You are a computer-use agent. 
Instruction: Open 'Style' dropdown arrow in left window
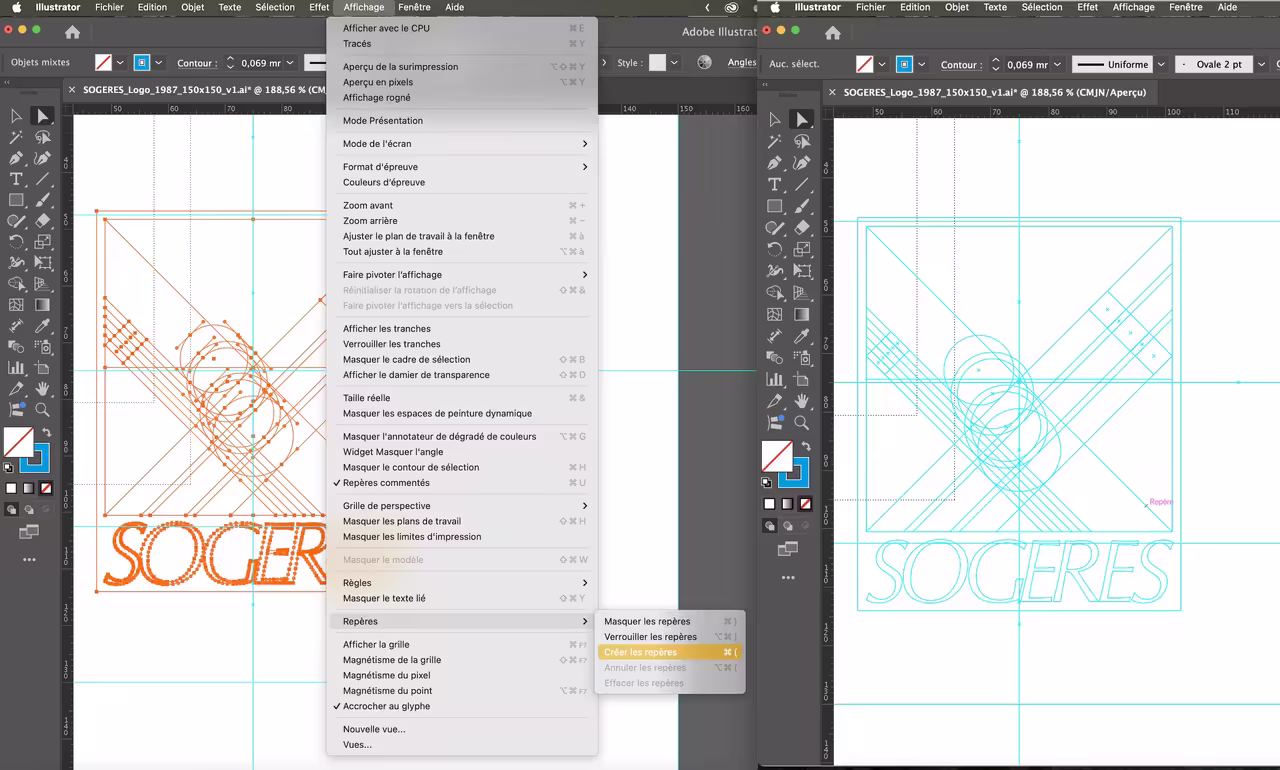tap(674, 63)
